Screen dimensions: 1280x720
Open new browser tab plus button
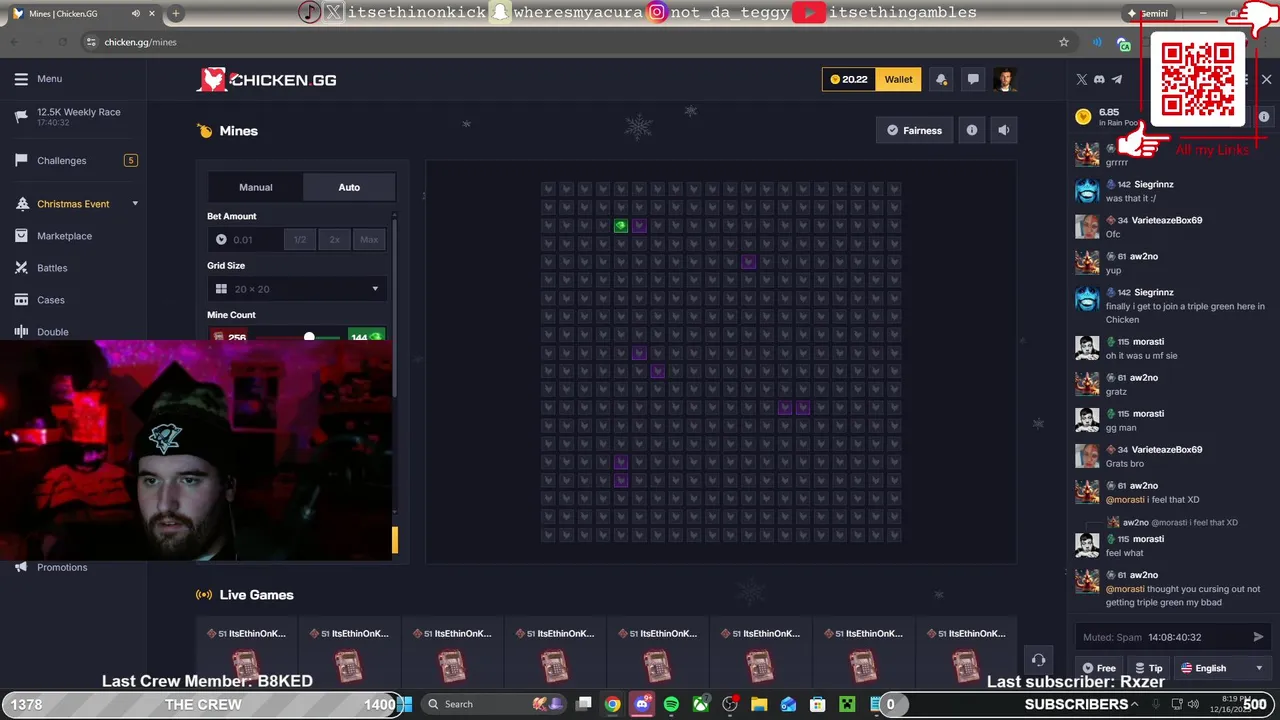(176, 14)
